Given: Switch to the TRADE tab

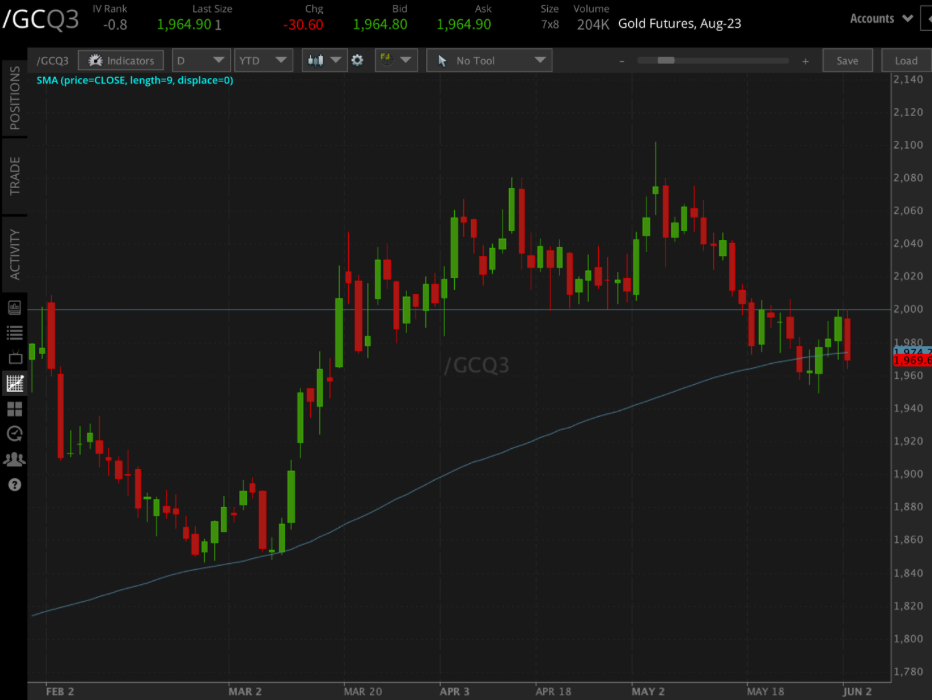Looking at the screenshot, I should (13, 175).
